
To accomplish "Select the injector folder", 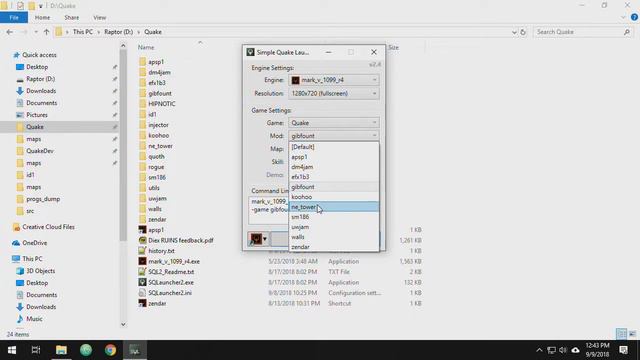I will click(158, 125).
